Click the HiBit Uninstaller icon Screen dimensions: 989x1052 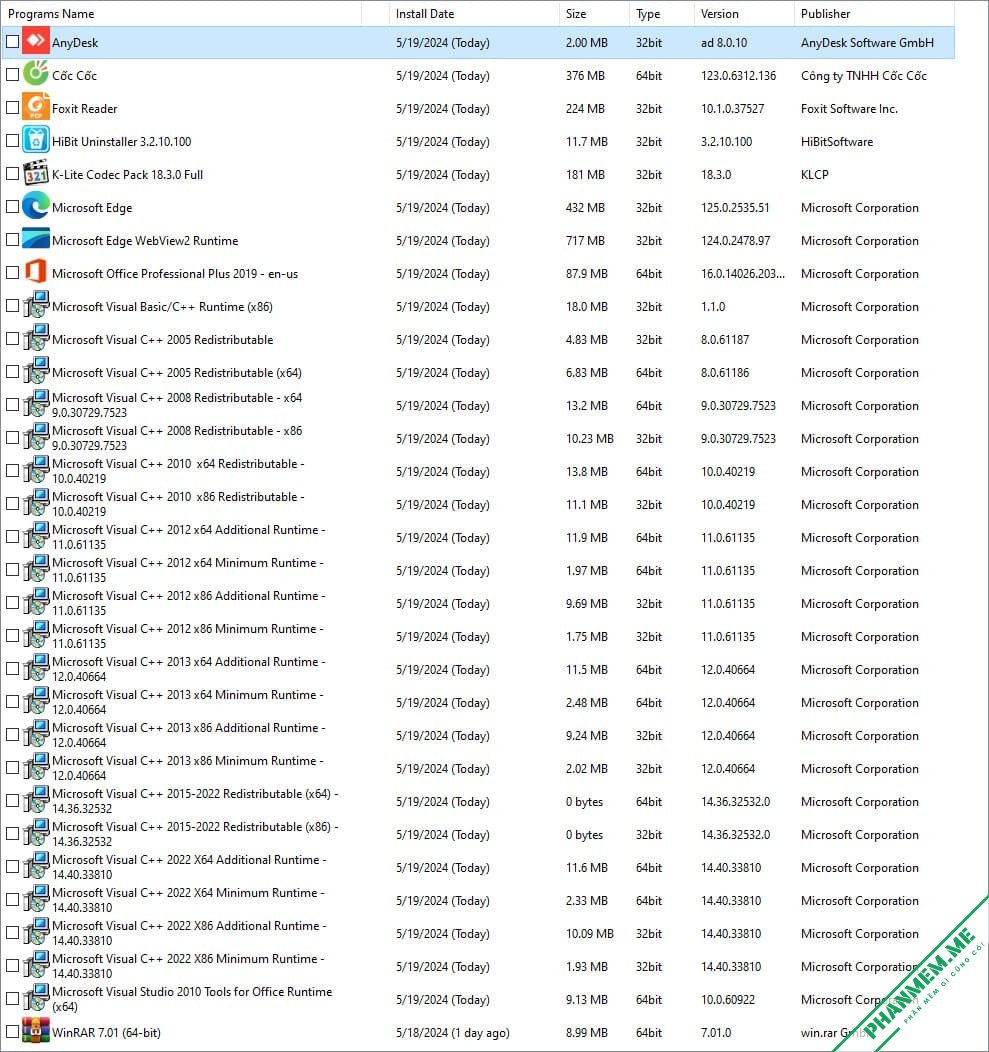(x=36, y=140)
